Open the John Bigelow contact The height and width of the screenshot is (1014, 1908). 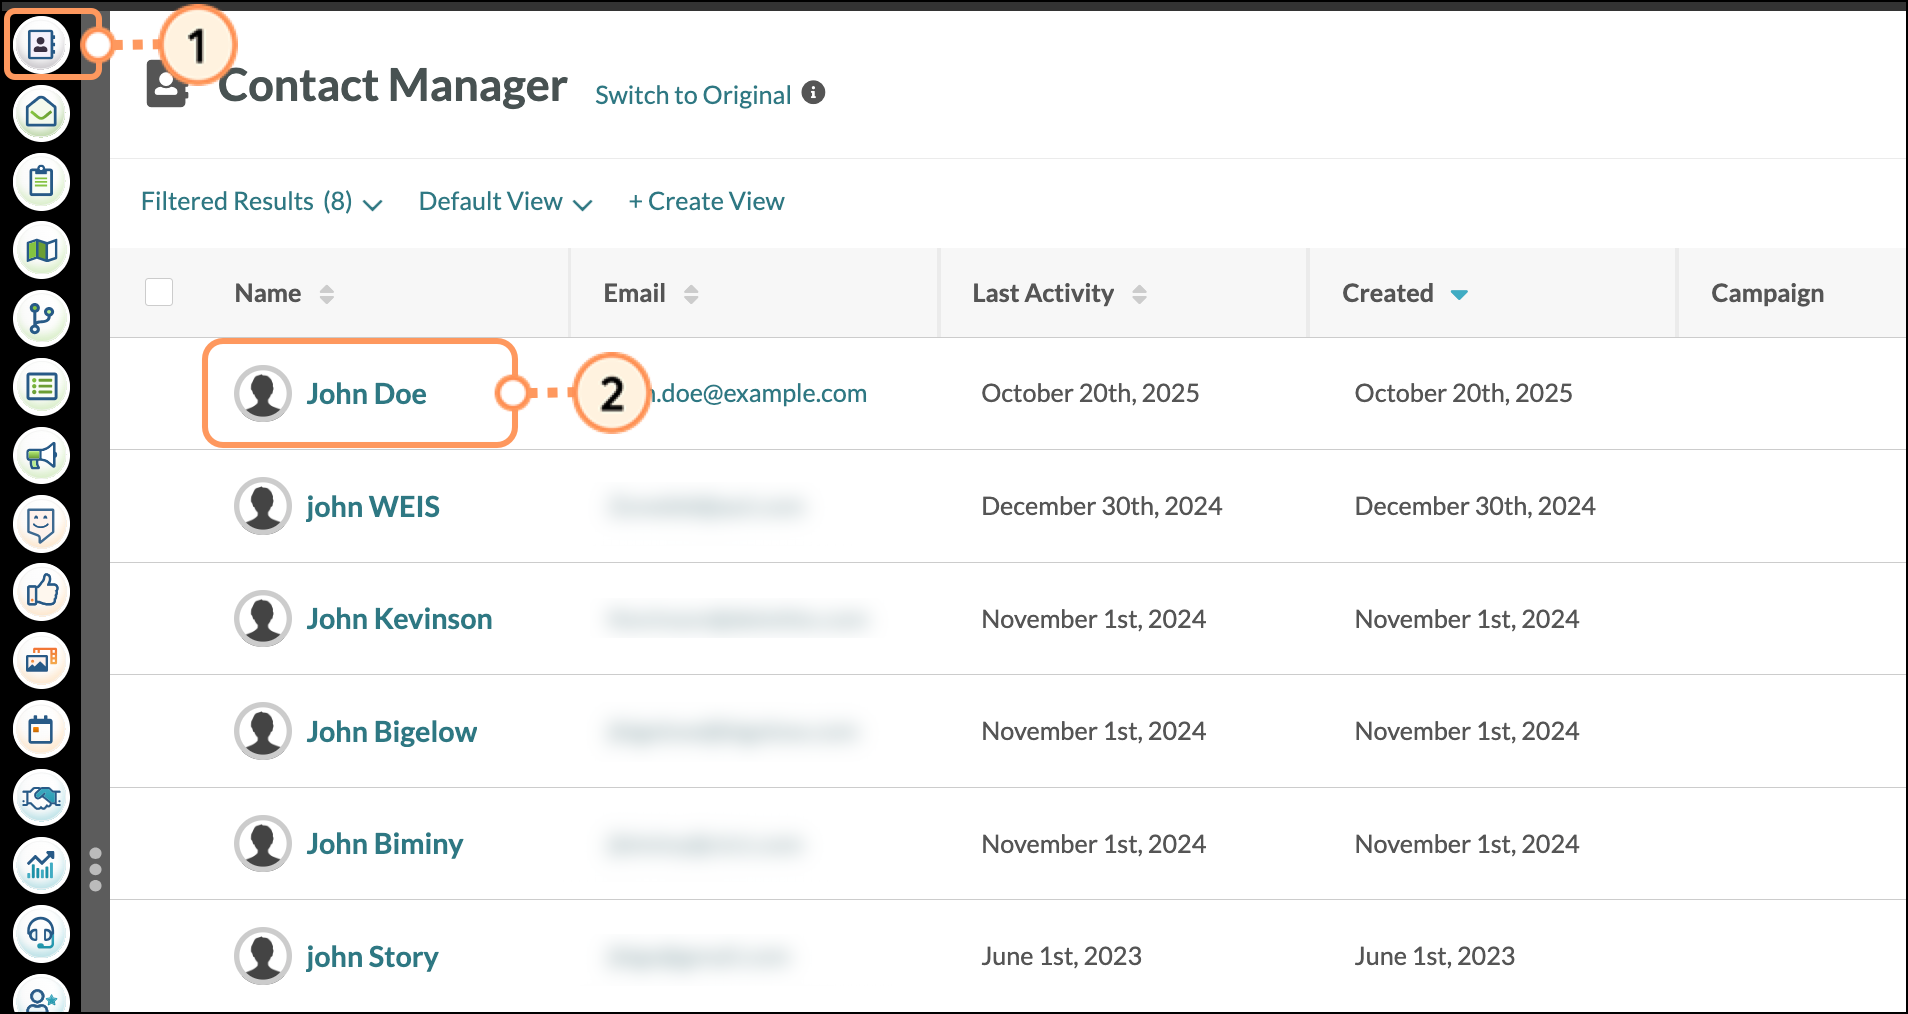(x=391, y=732)
